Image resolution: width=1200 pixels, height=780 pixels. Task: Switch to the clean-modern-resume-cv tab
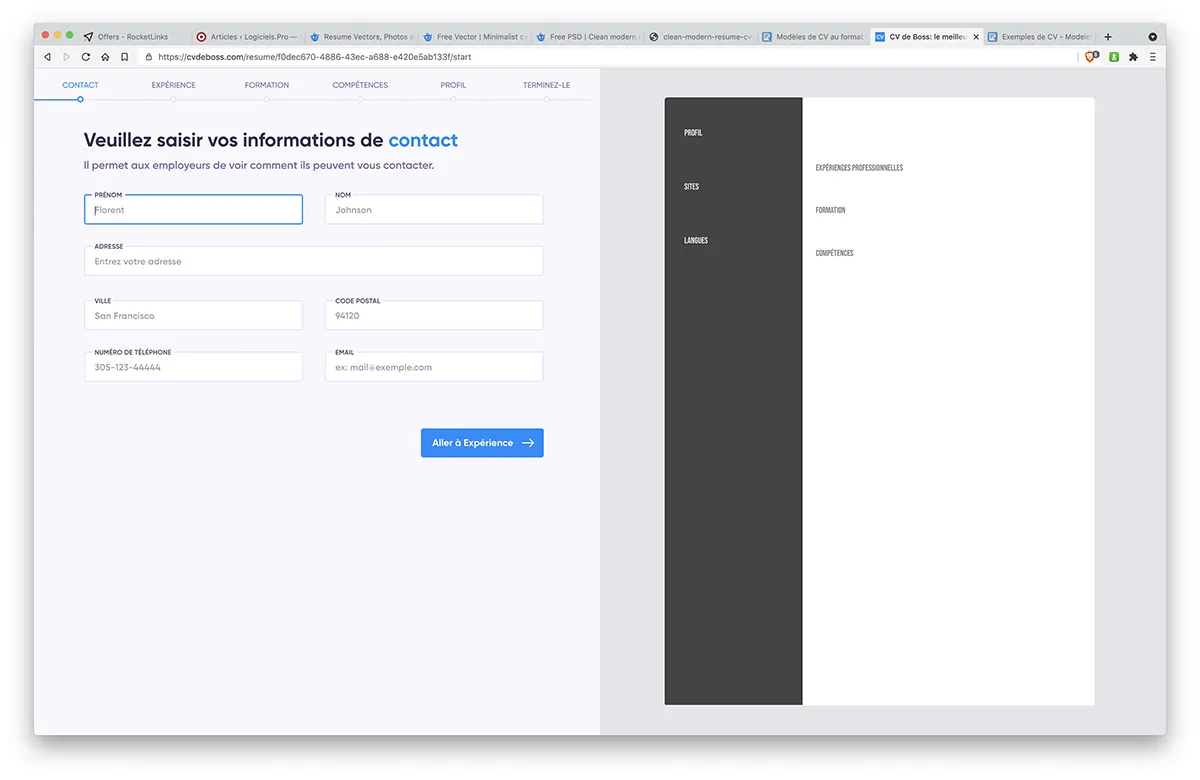[701, 37]
